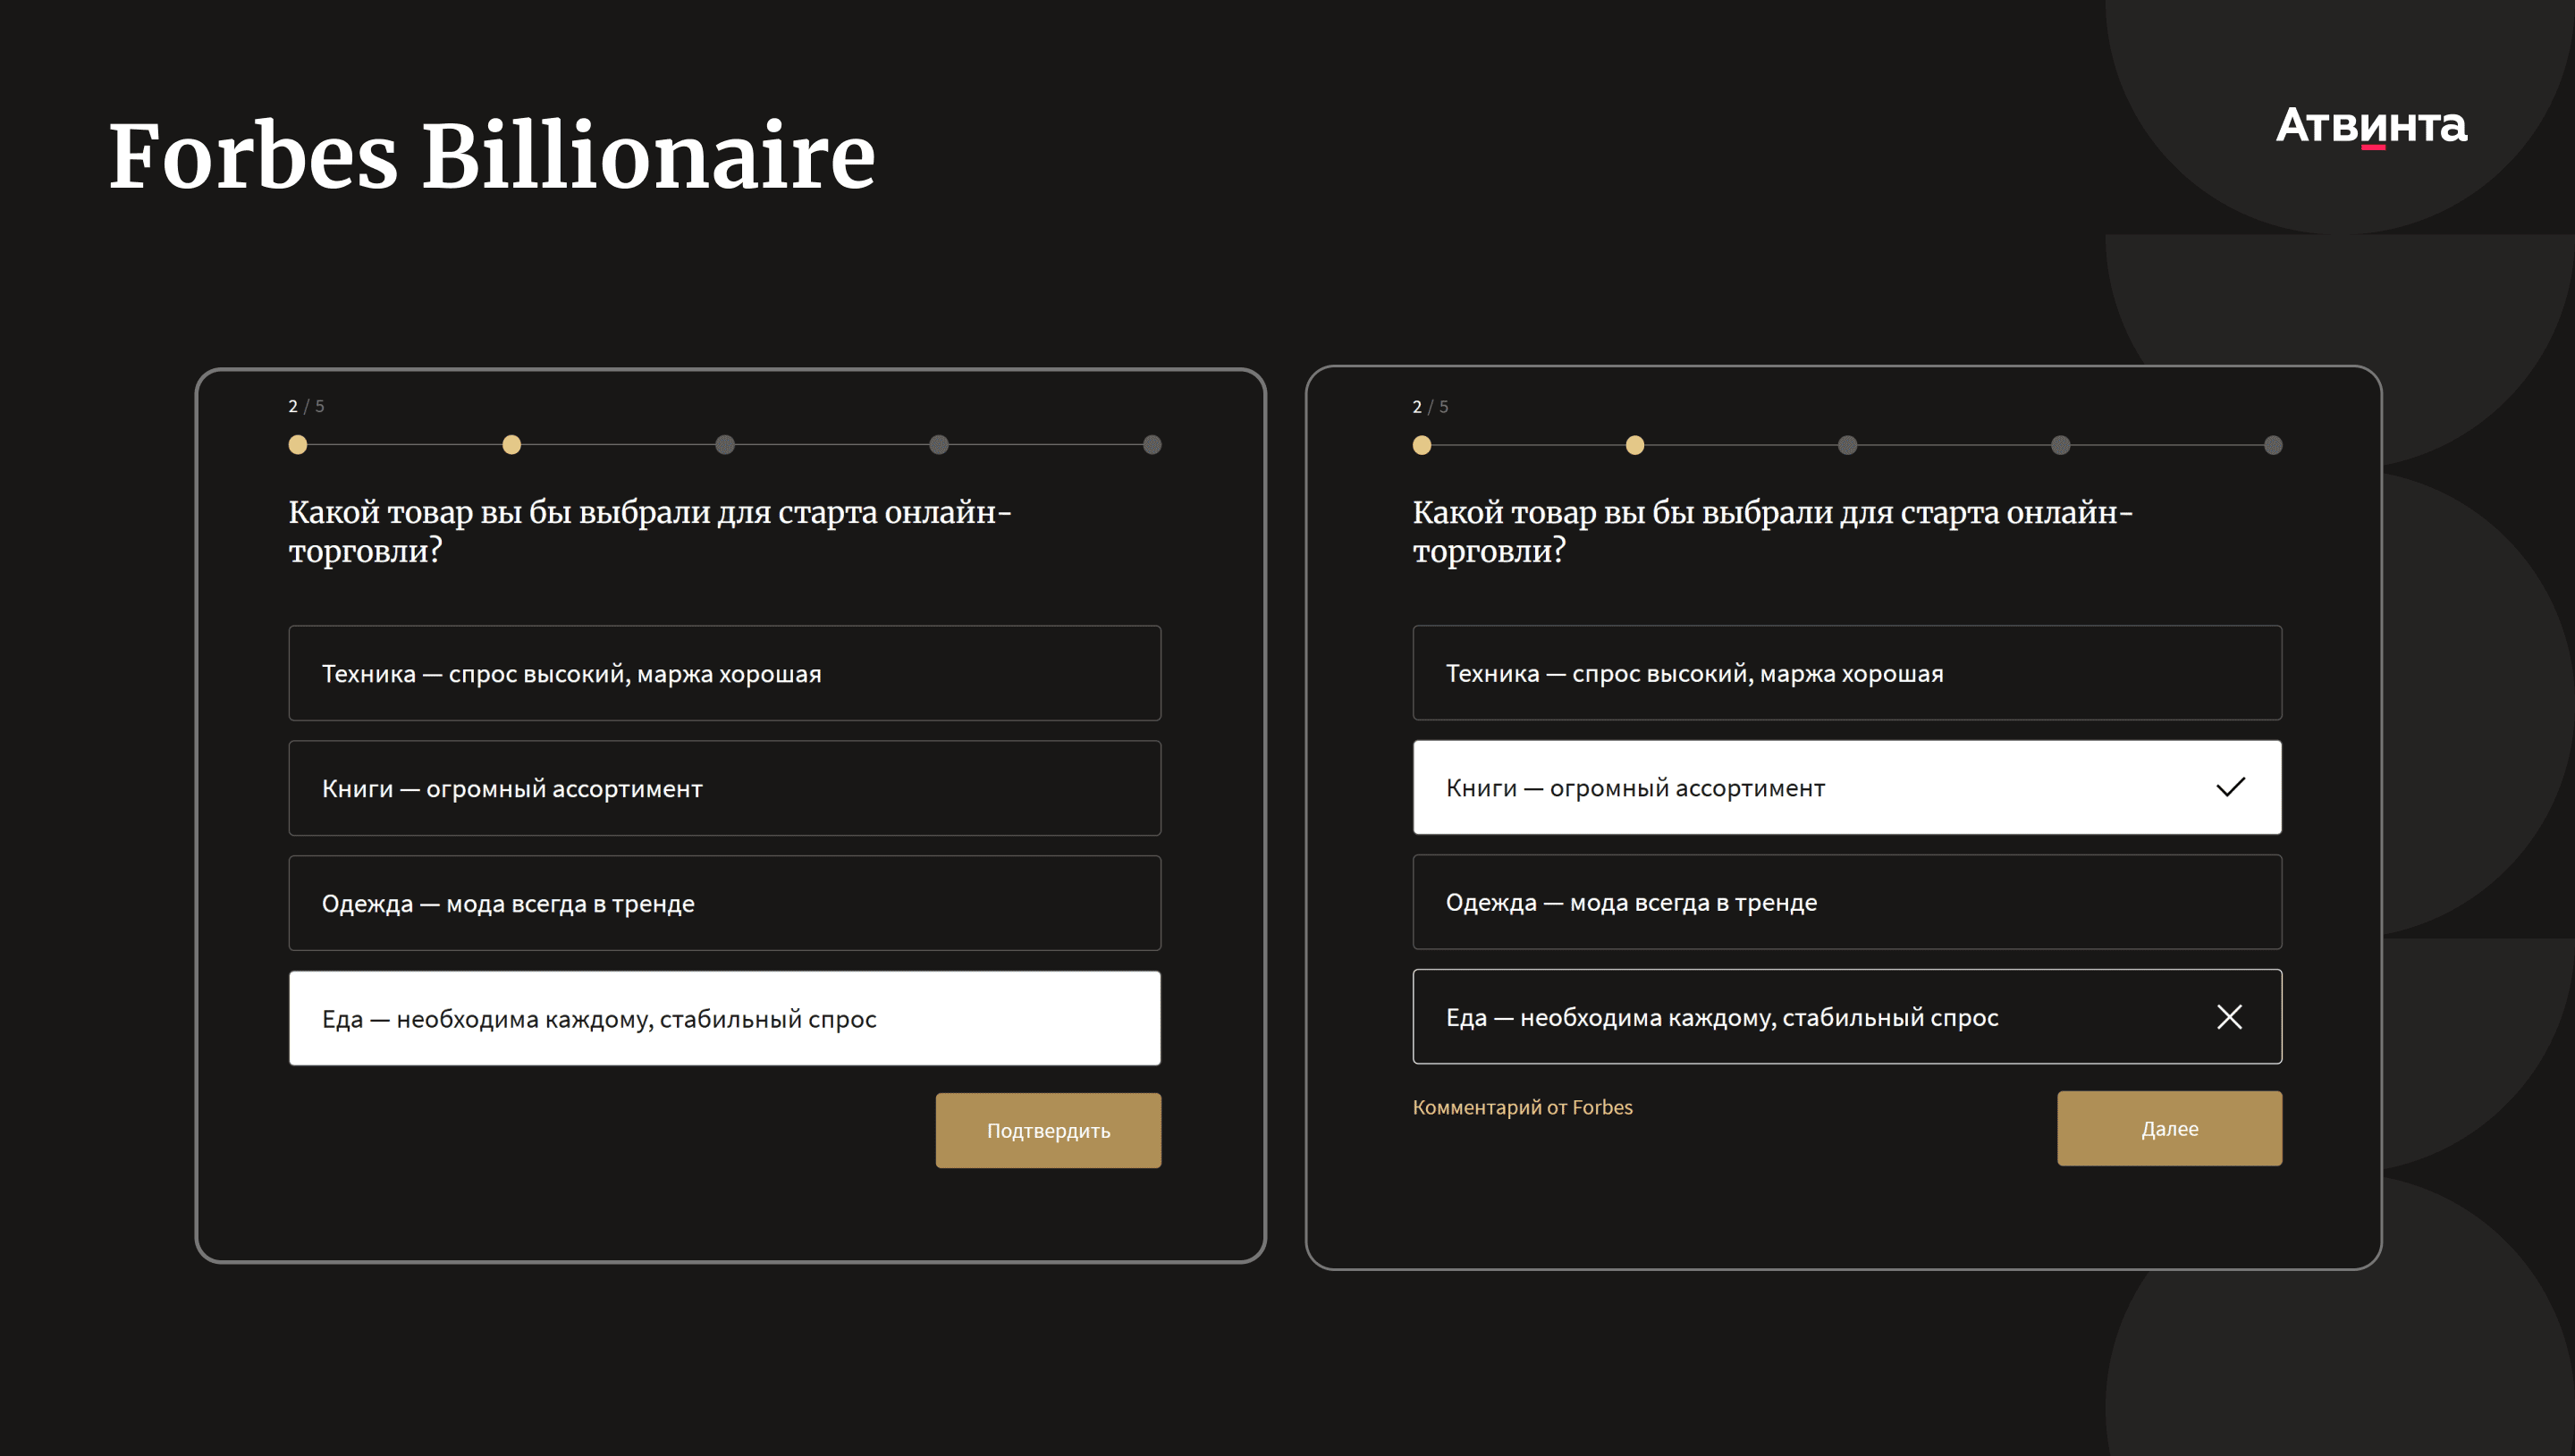Click third progress dot in right card

coord(1847,446)
